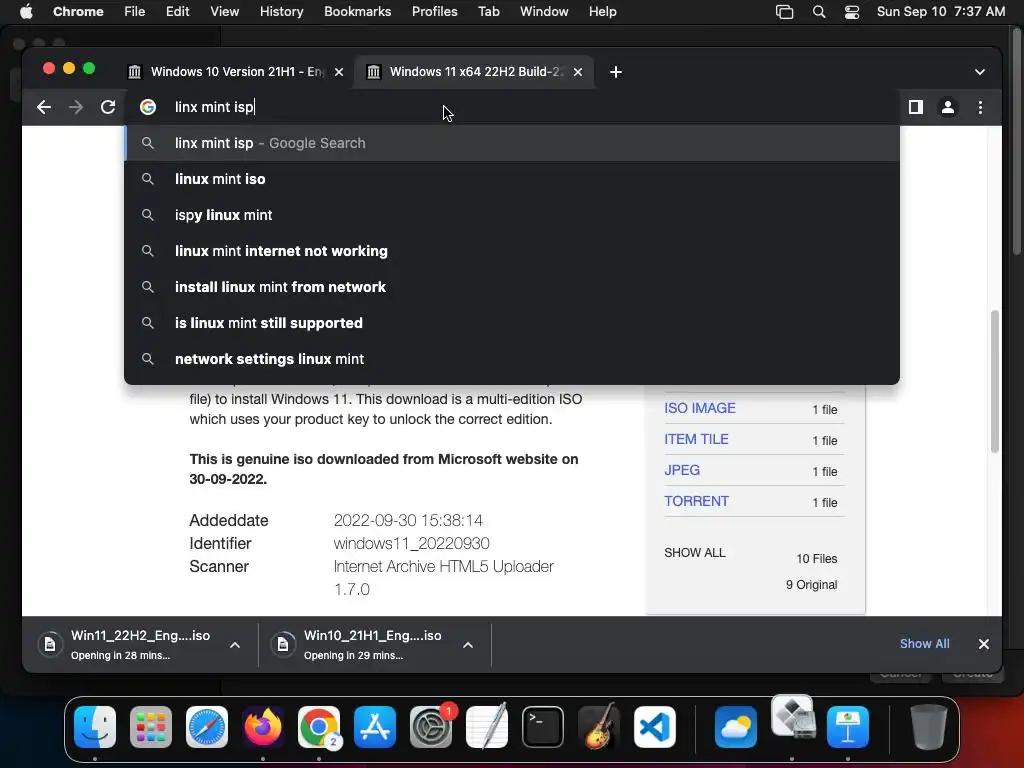Viewport: 1024px width, 768px height.
Task: Select 'install linux mint from network' suggestion
Action: click(x=512, y=287)
